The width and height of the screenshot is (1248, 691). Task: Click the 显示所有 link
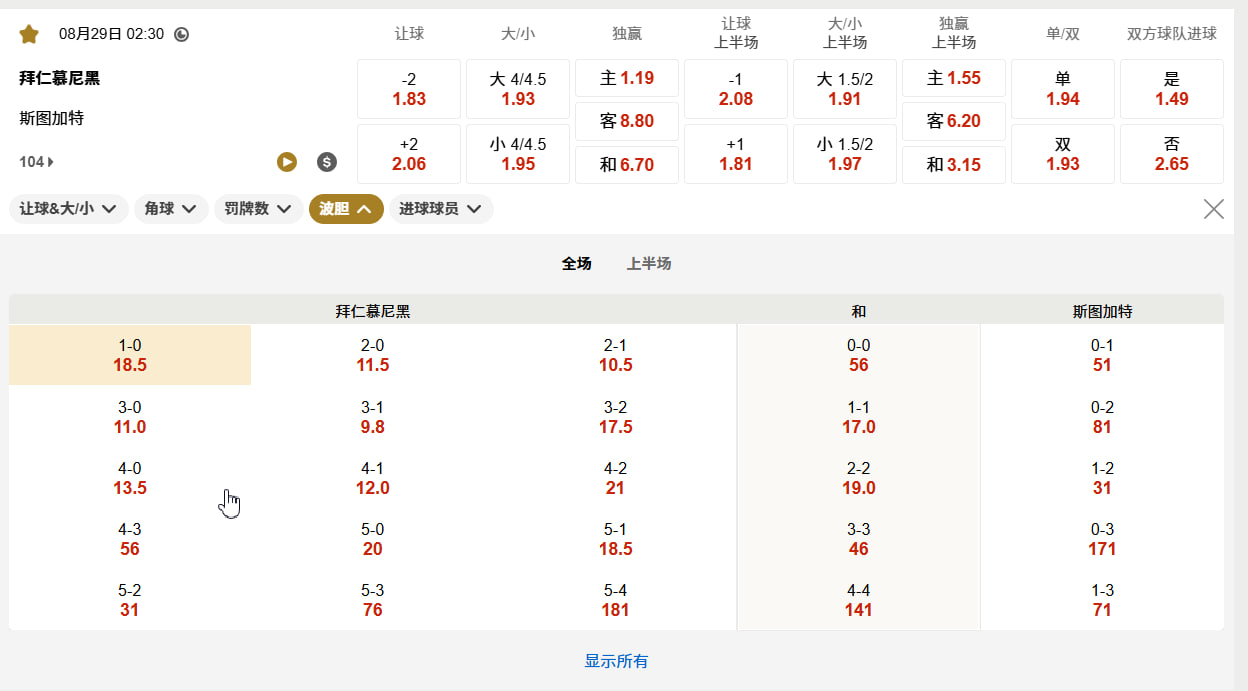pos(616,662)
